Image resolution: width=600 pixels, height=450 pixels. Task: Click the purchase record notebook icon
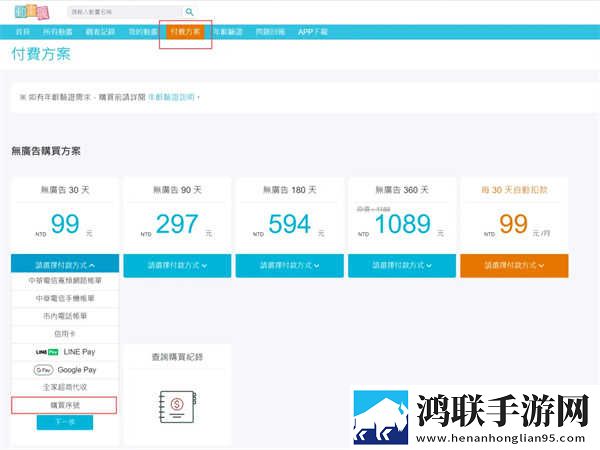coord(178,406)
